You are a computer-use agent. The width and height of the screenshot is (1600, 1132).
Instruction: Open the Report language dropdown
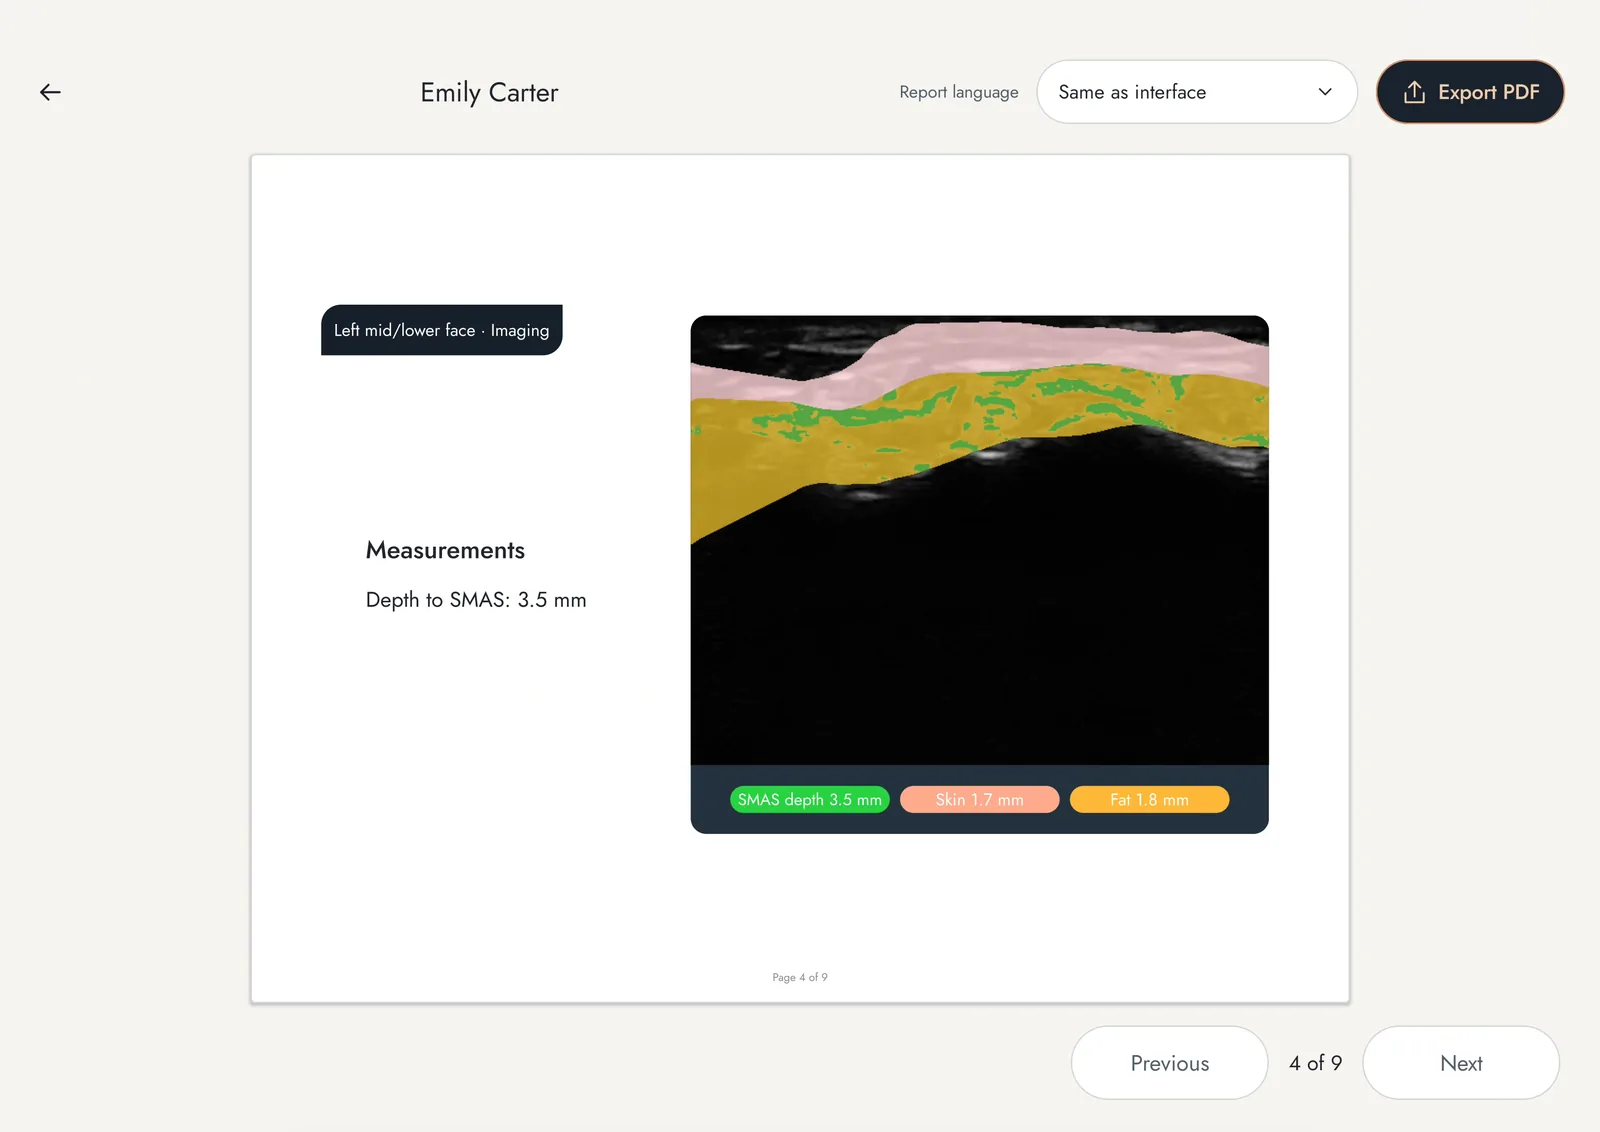[1197, 92]
